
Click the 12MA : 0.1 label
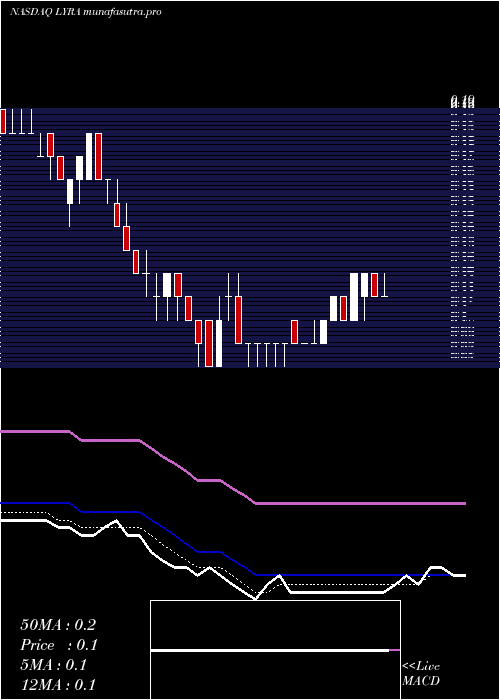click(58, 685)
